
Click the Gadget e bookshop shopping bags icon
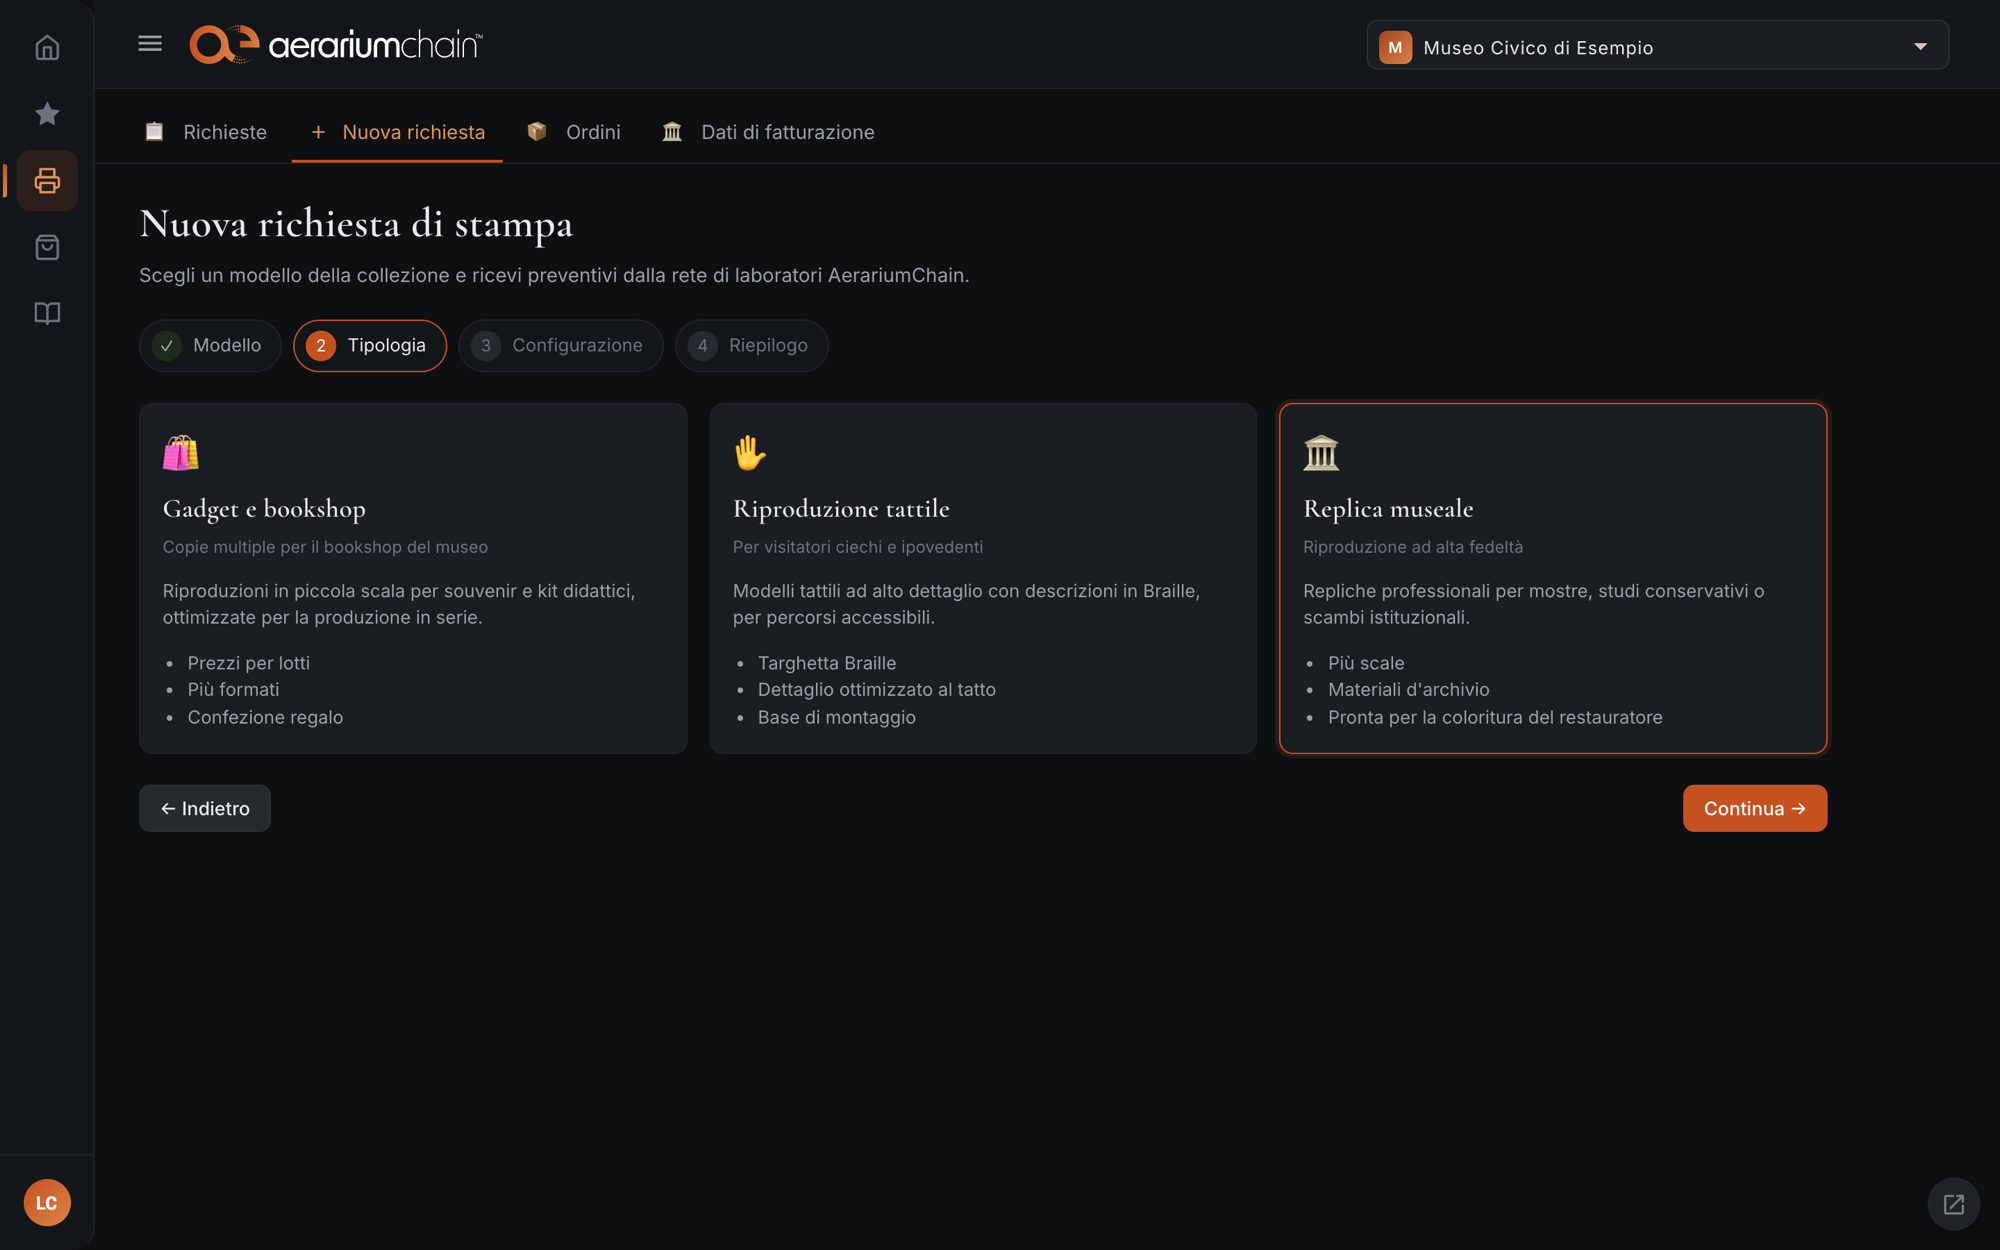click(x=181, y=453)
